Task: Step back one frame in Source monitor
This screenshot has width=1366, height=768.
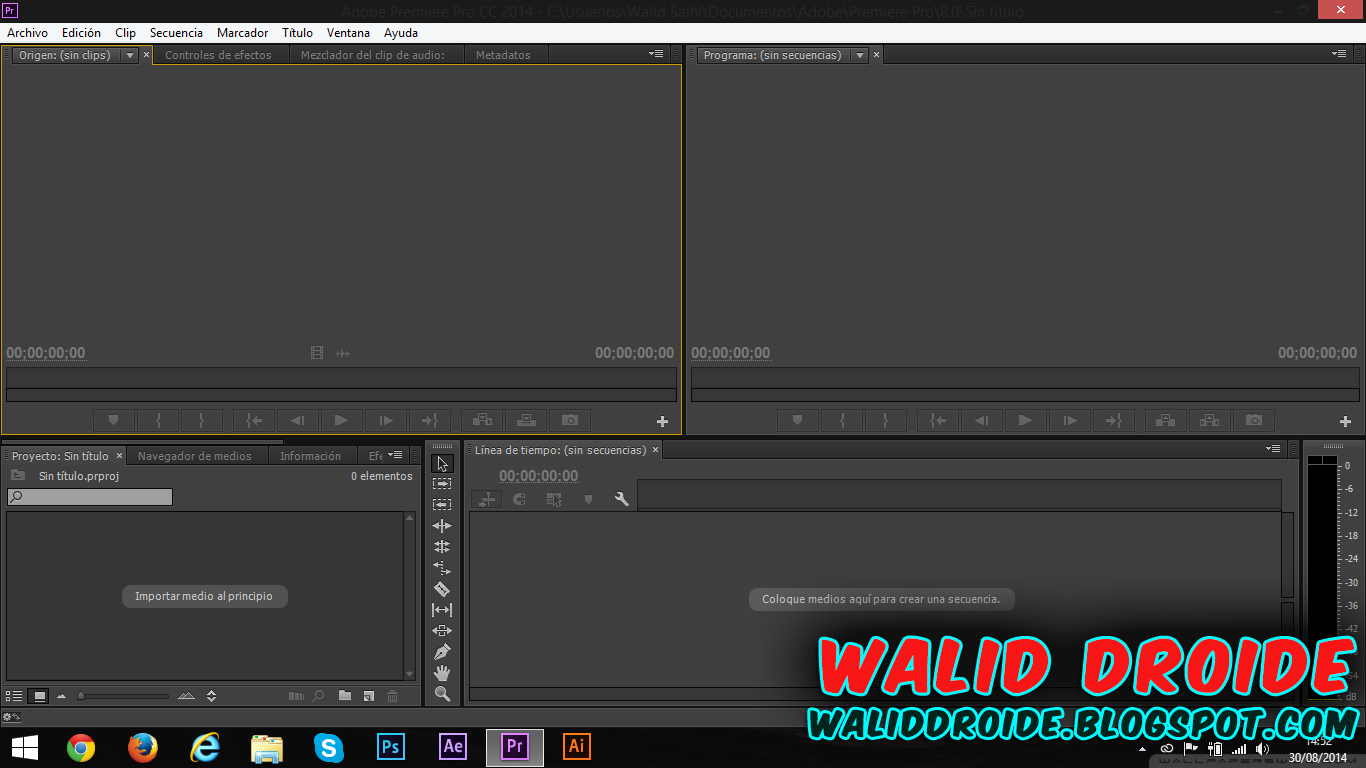Action: pyautogui.click(x=297, y=421)
